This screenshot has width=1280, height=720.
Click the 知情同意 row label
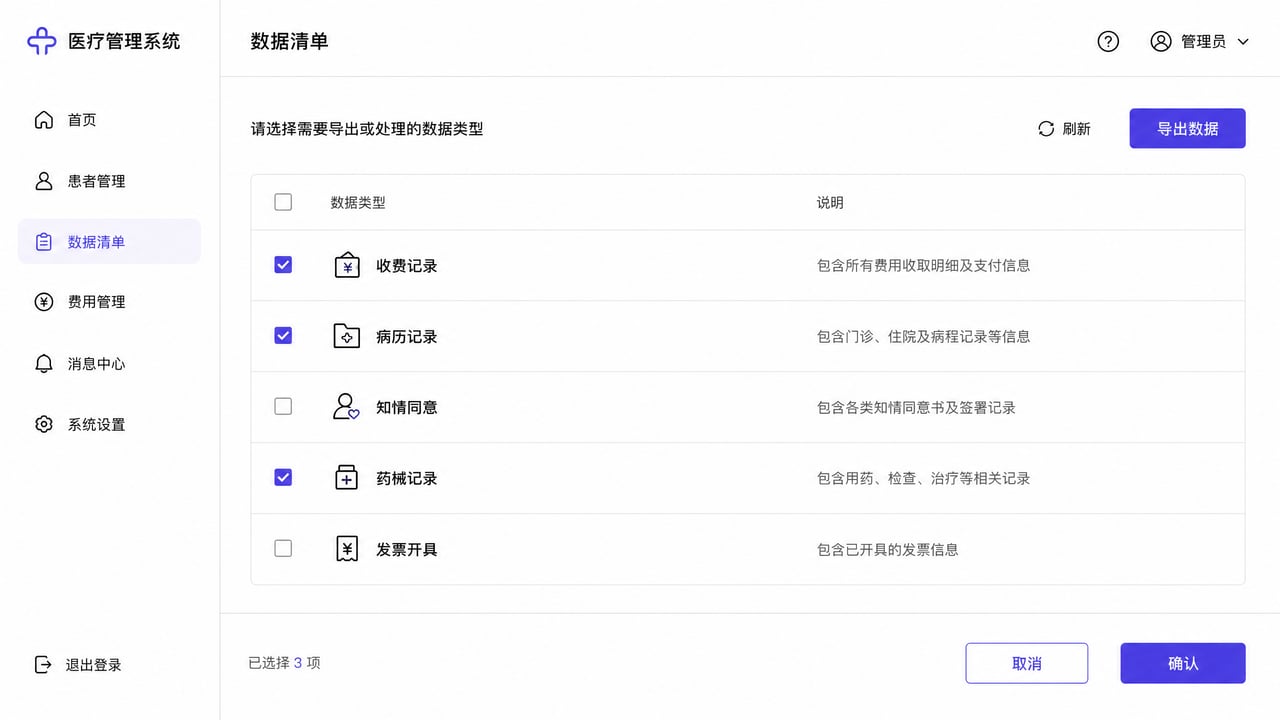407,408
